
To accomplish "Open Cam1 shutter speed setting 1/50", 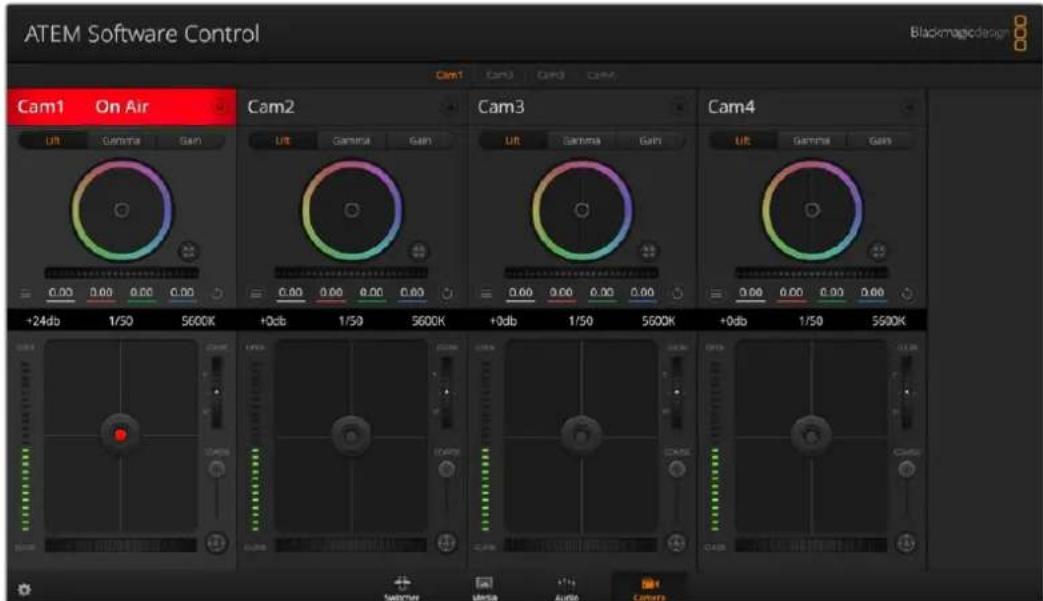I will [x=121, y=321].
